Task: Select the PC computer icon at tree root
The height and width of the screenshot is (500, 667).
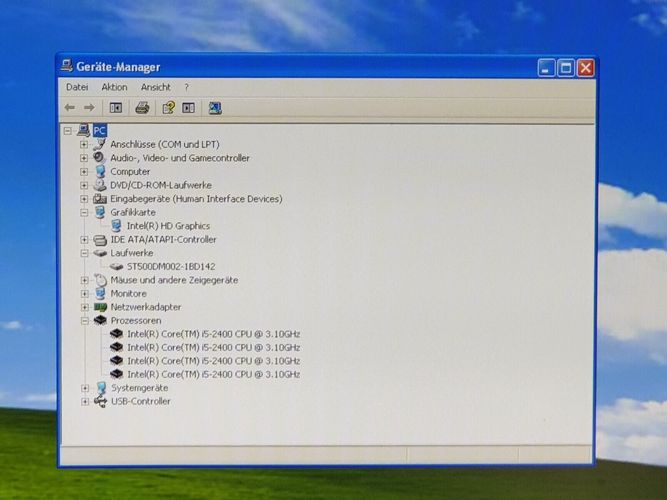Action: tap(84, 130)
